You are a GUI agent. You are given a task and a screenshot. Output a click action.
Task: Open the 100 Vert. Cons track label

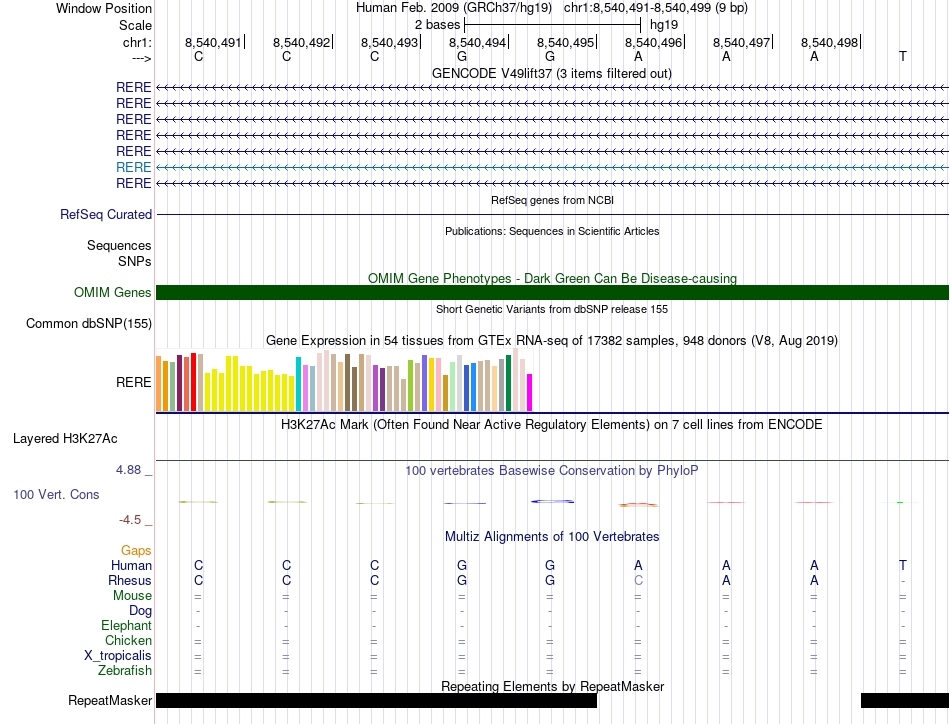56,494
